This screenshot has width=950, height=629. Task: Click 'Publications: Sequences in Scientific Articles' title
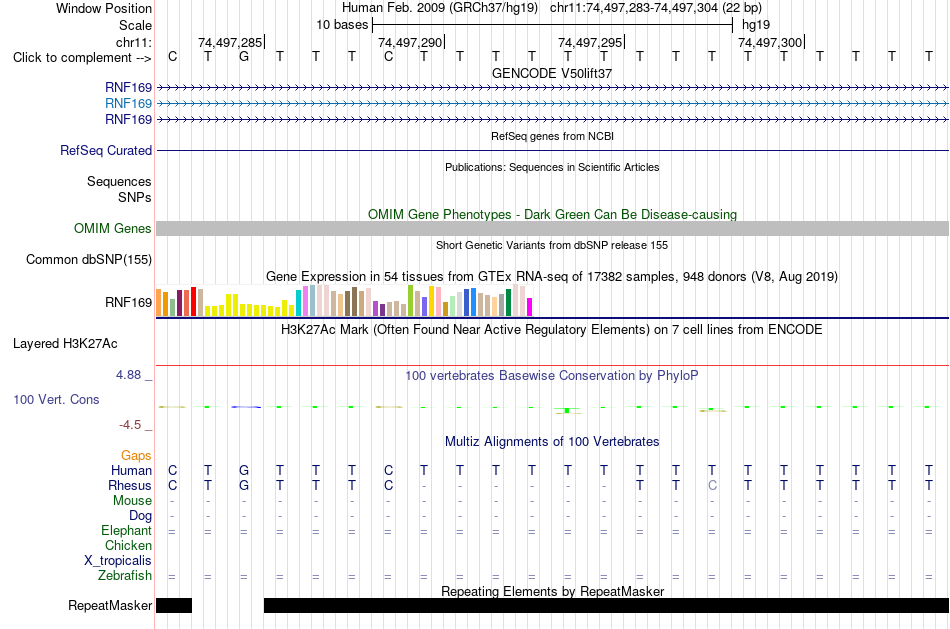[552, 167]
